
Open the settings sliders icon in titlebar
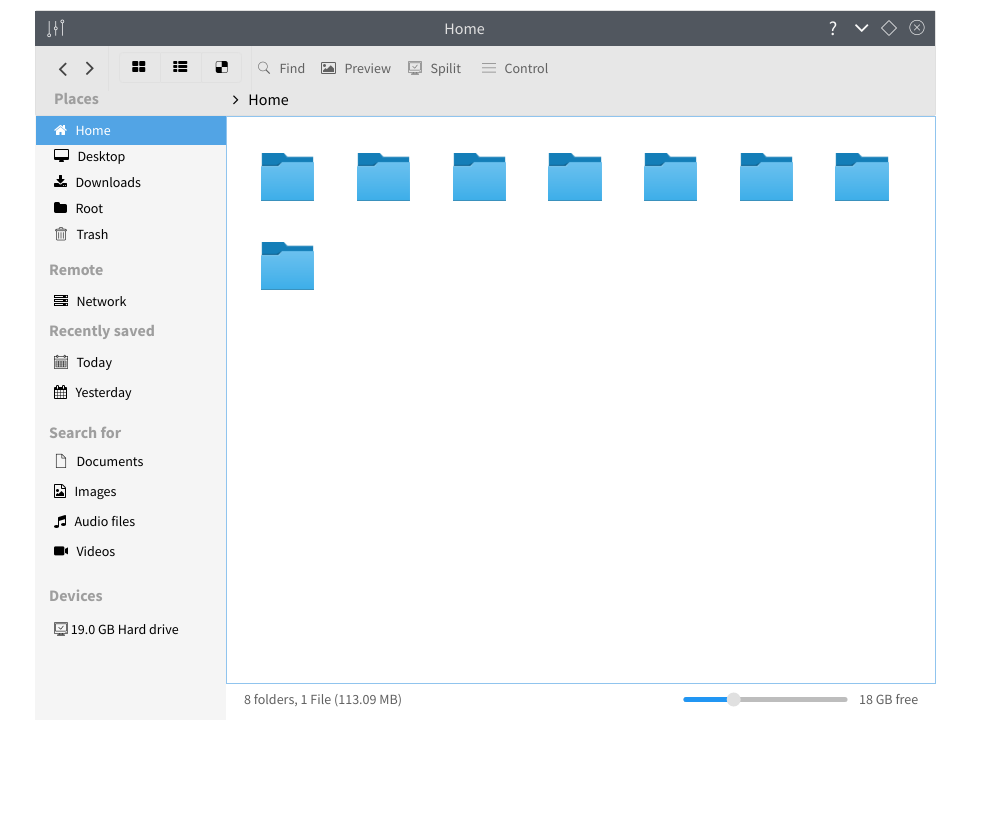(55, 28)
